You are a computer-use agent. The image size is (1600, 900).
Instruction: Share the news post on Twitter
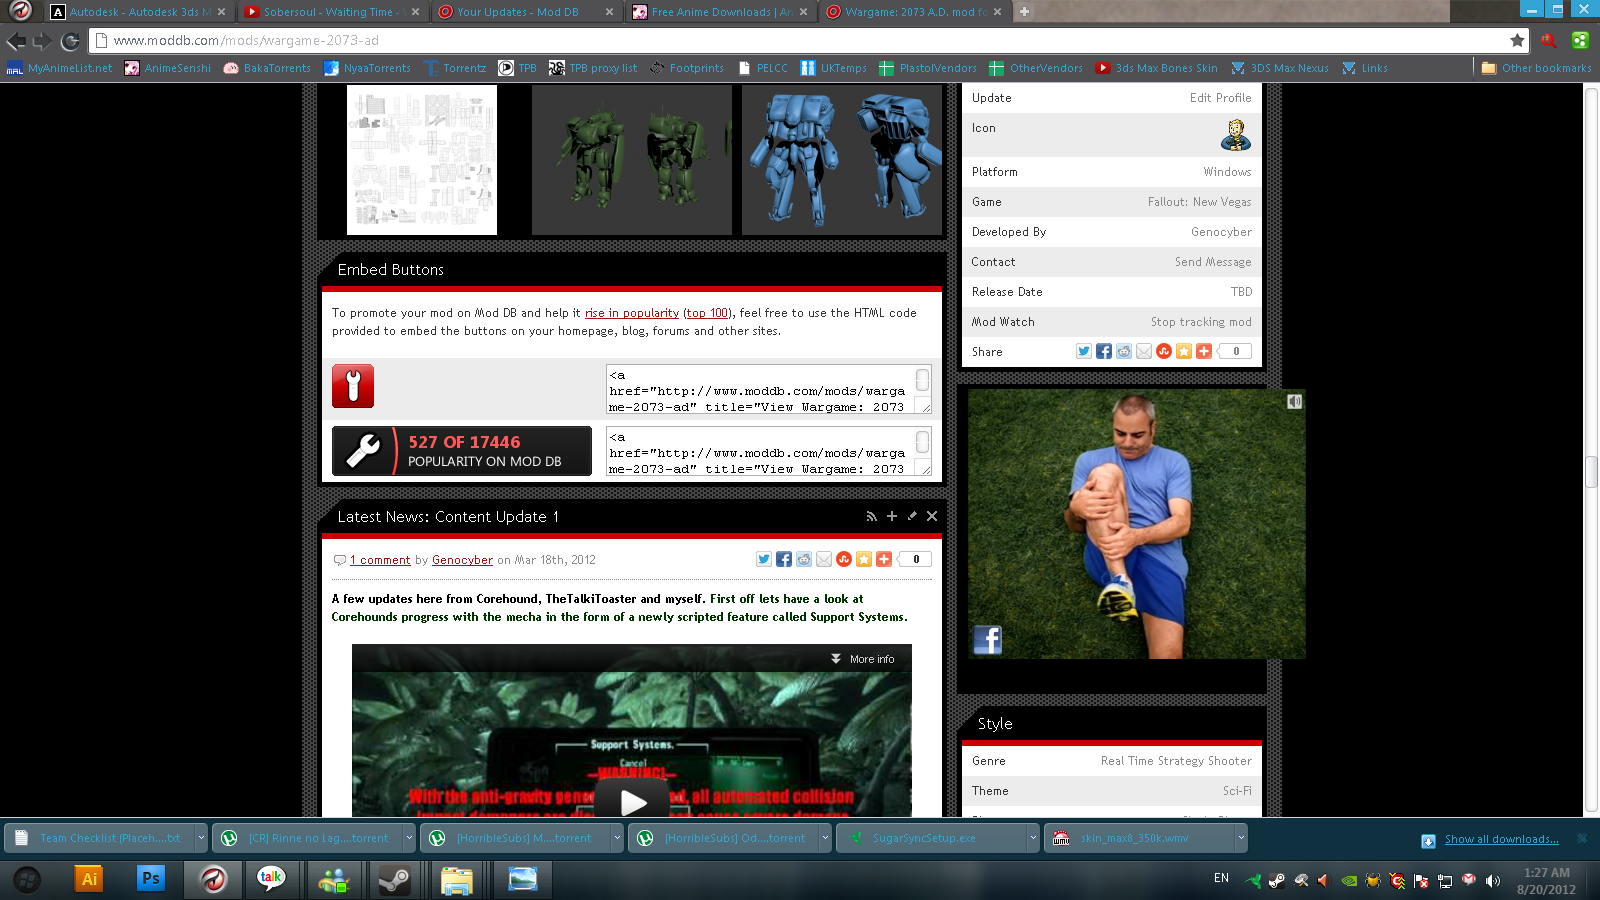(x=764, y=559)
